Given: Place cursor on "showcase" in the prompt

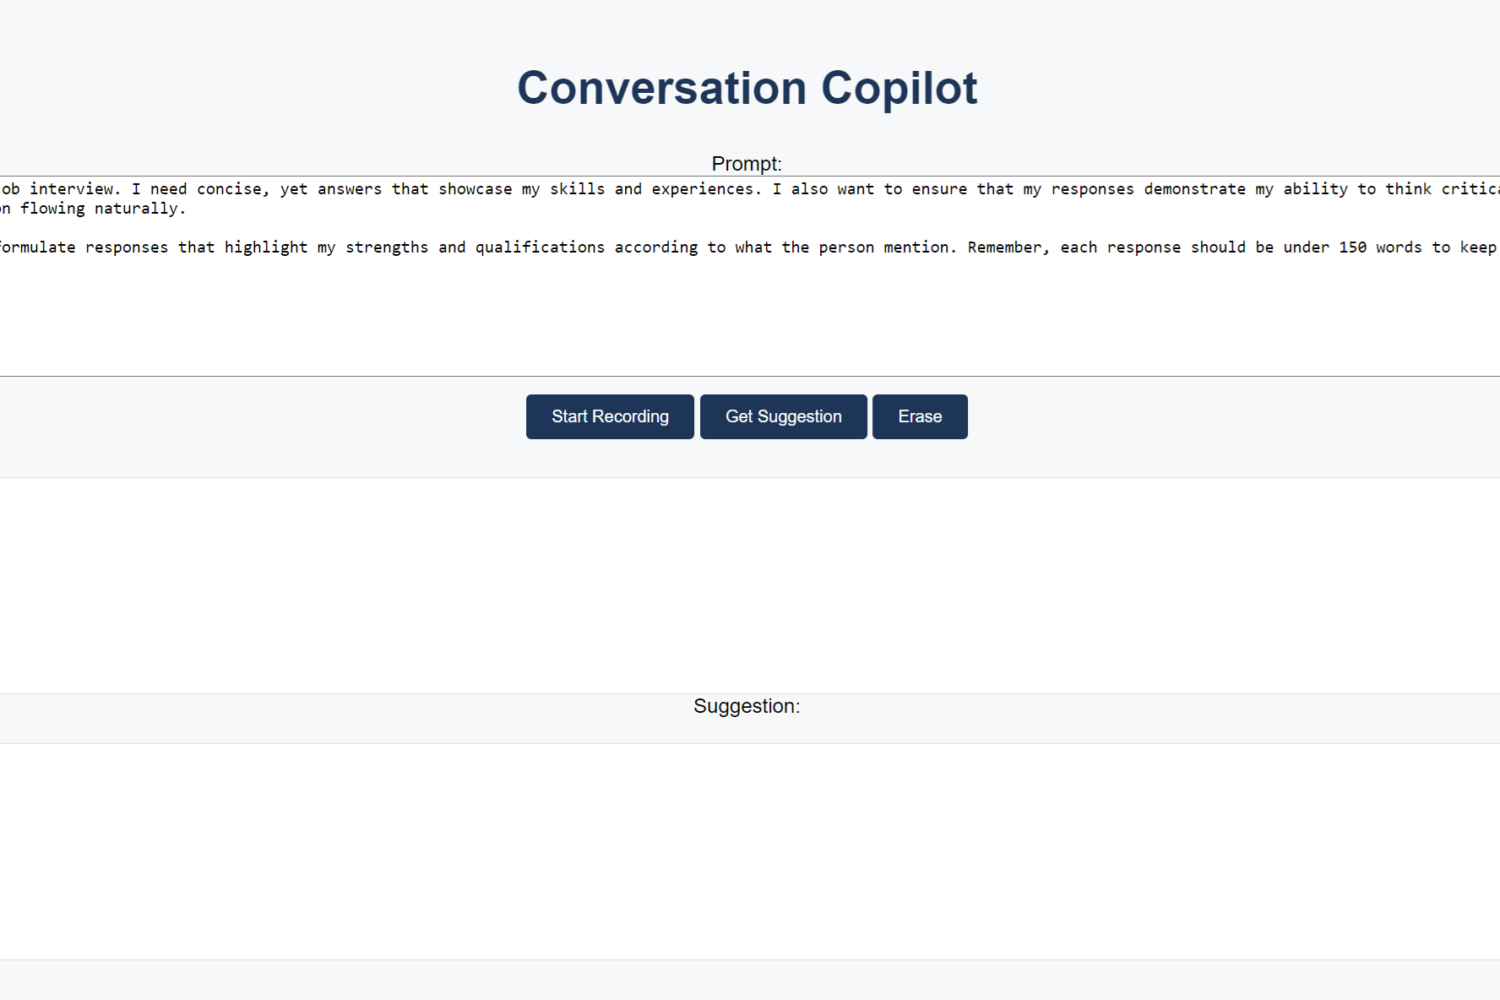Looking at the screenshot, I should pyautogui.click(x=475, y=189).
